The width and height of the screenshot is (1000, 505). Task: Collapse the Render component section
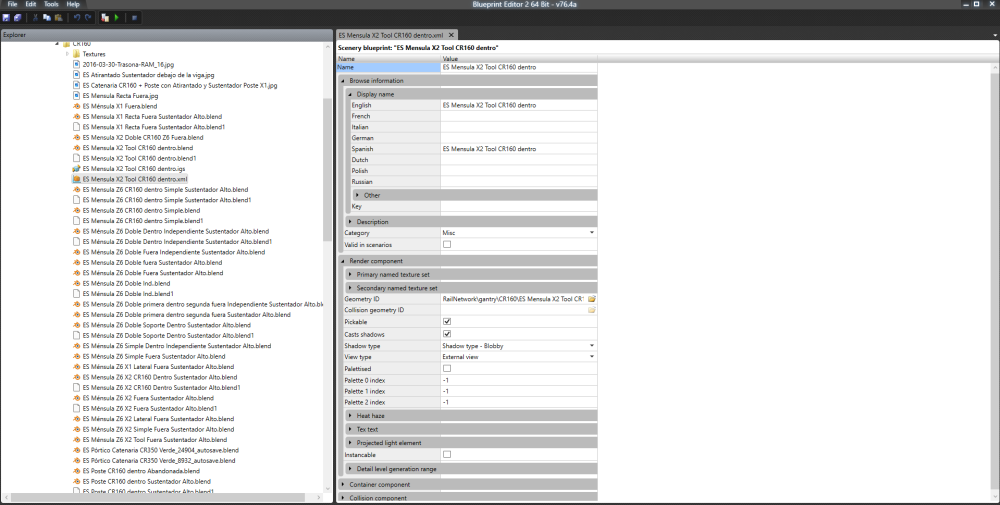tap(343, 261)
